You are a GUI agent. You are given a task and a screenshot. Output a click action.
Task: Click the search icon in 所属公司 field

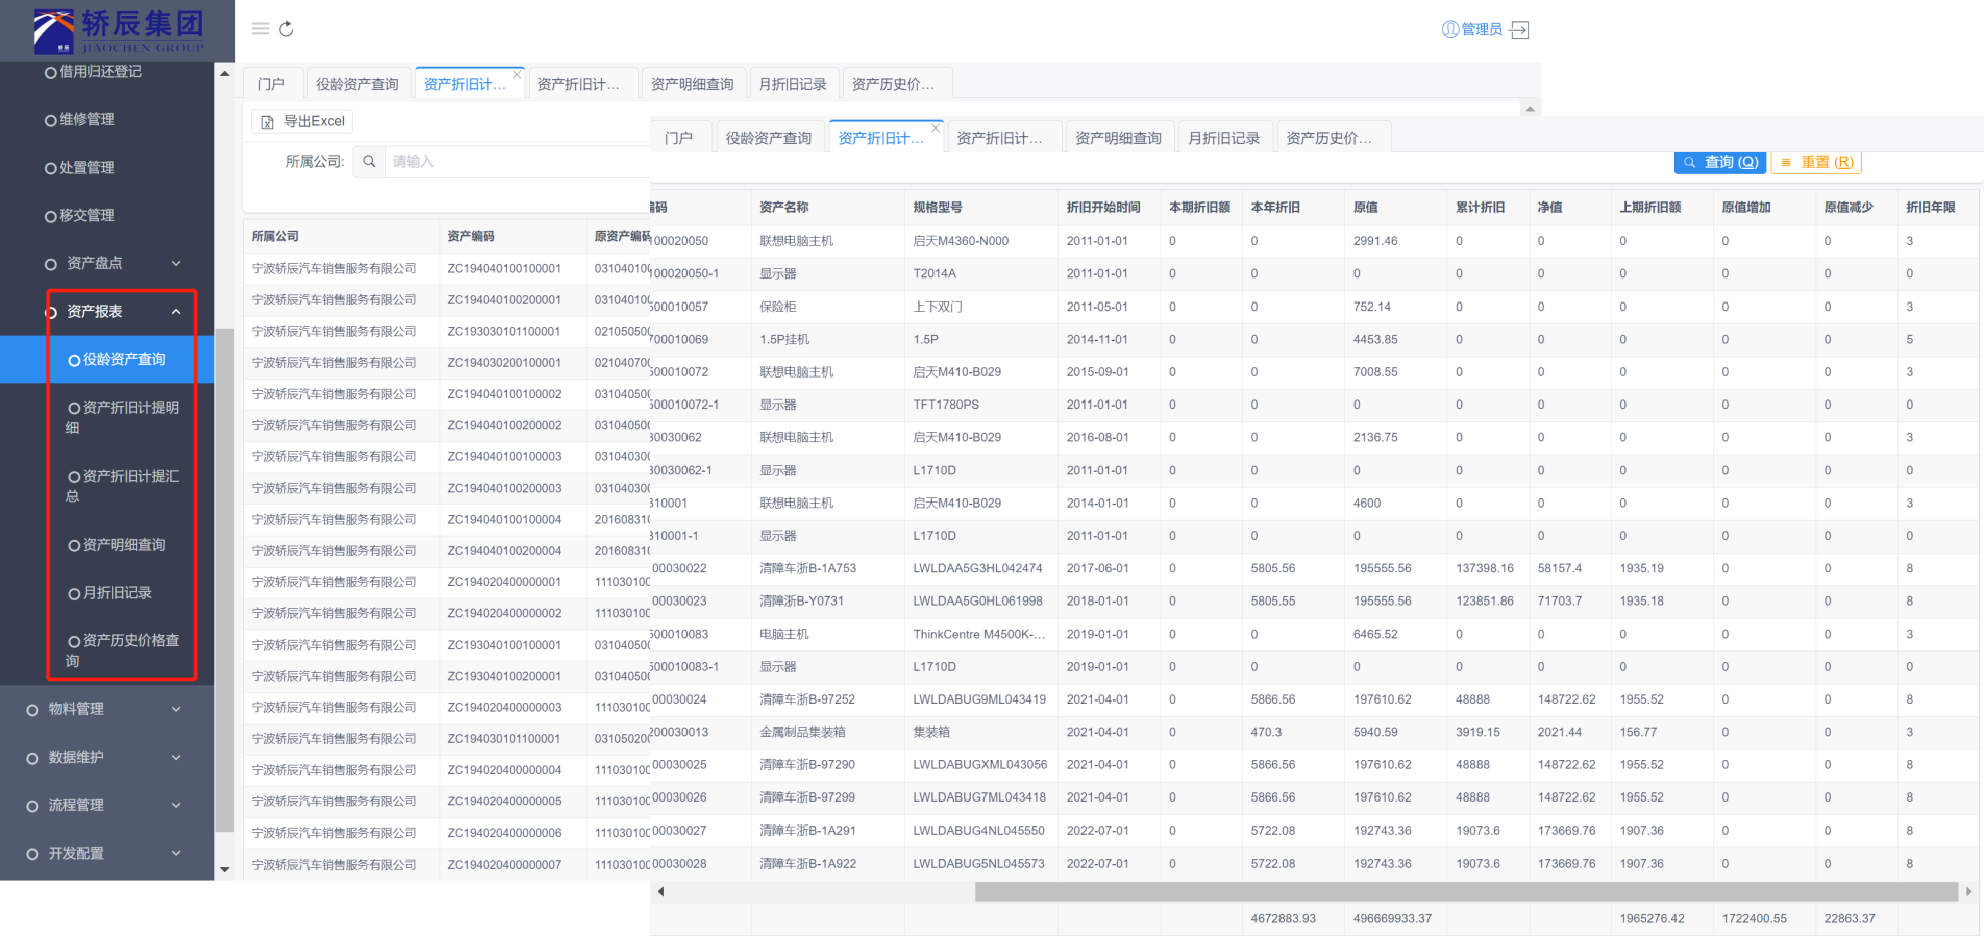point(369,162)
